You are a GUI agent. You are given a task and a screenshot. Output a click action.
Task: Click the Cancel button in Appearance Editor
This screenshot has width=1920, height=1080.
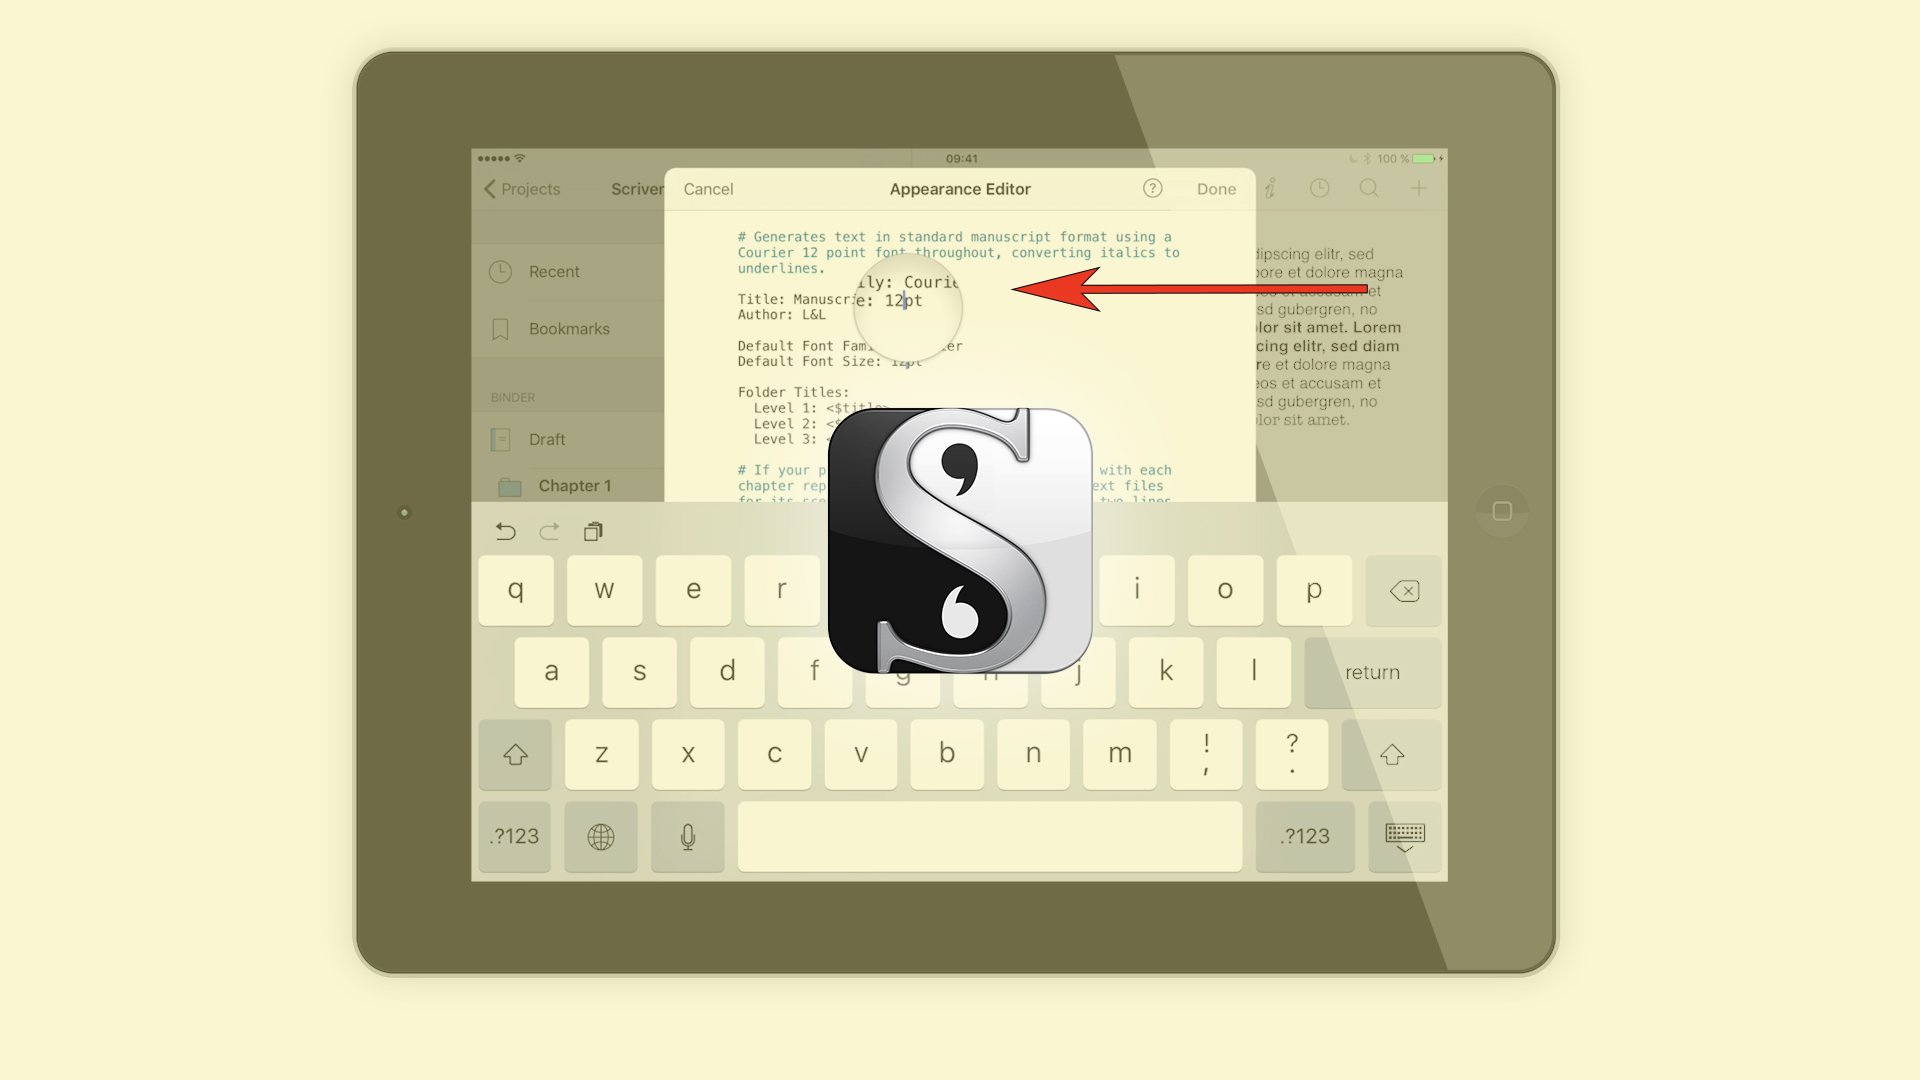(x=707, y=189)
